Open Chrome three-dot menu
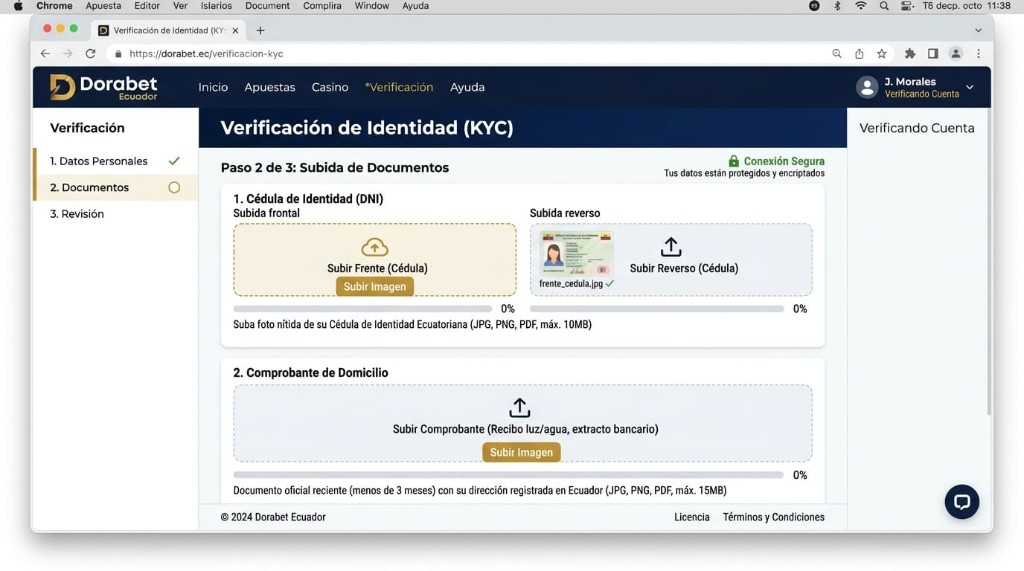This screenshot has width=1024, height=571. coord(978,54)
